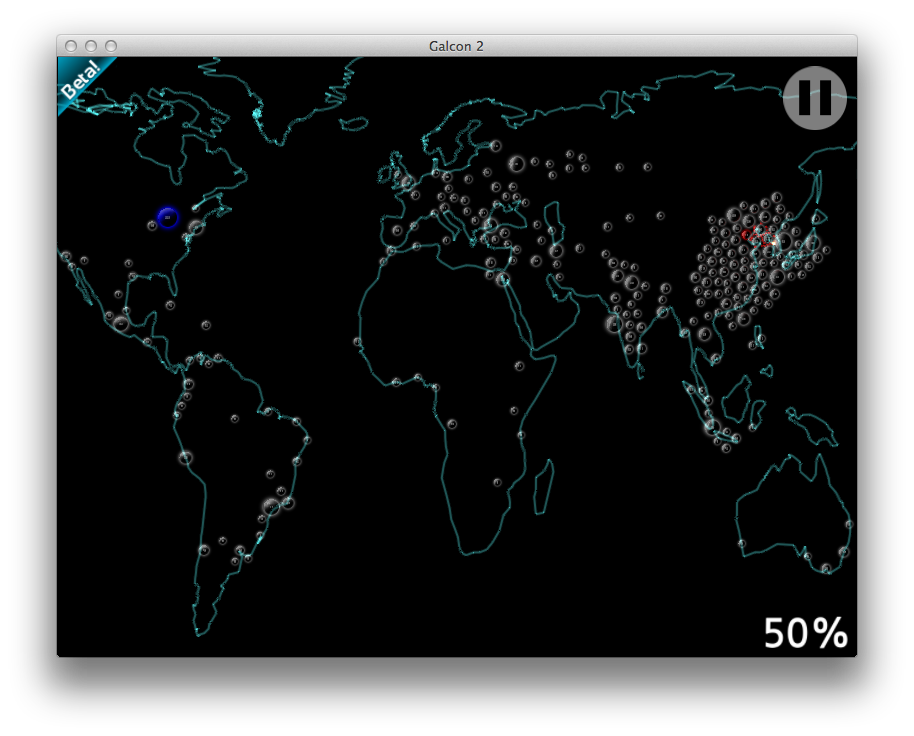Screen dimensions: 914x736
Task: Minimize the Galcon 2 window
Action: [91, 46]
